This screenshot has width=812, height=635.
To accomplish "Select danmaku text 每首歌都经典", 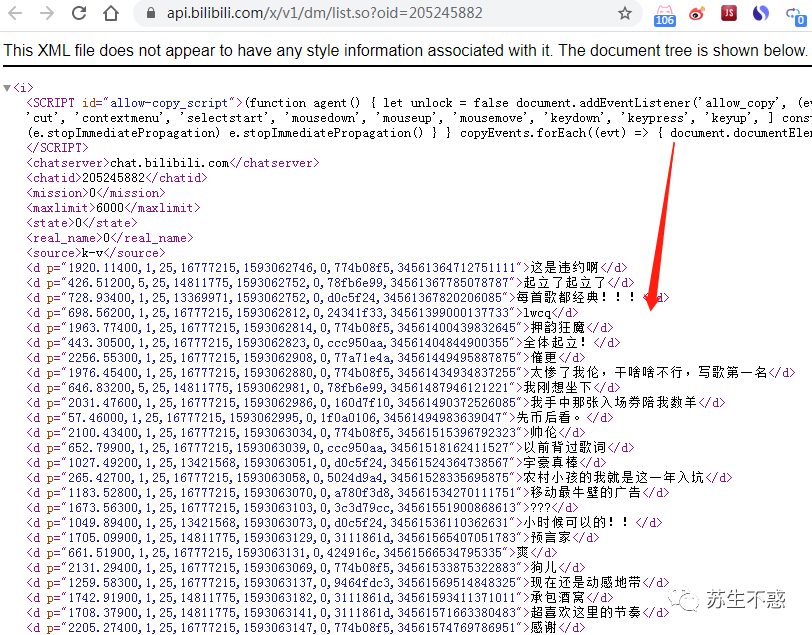I will (558, 298).
